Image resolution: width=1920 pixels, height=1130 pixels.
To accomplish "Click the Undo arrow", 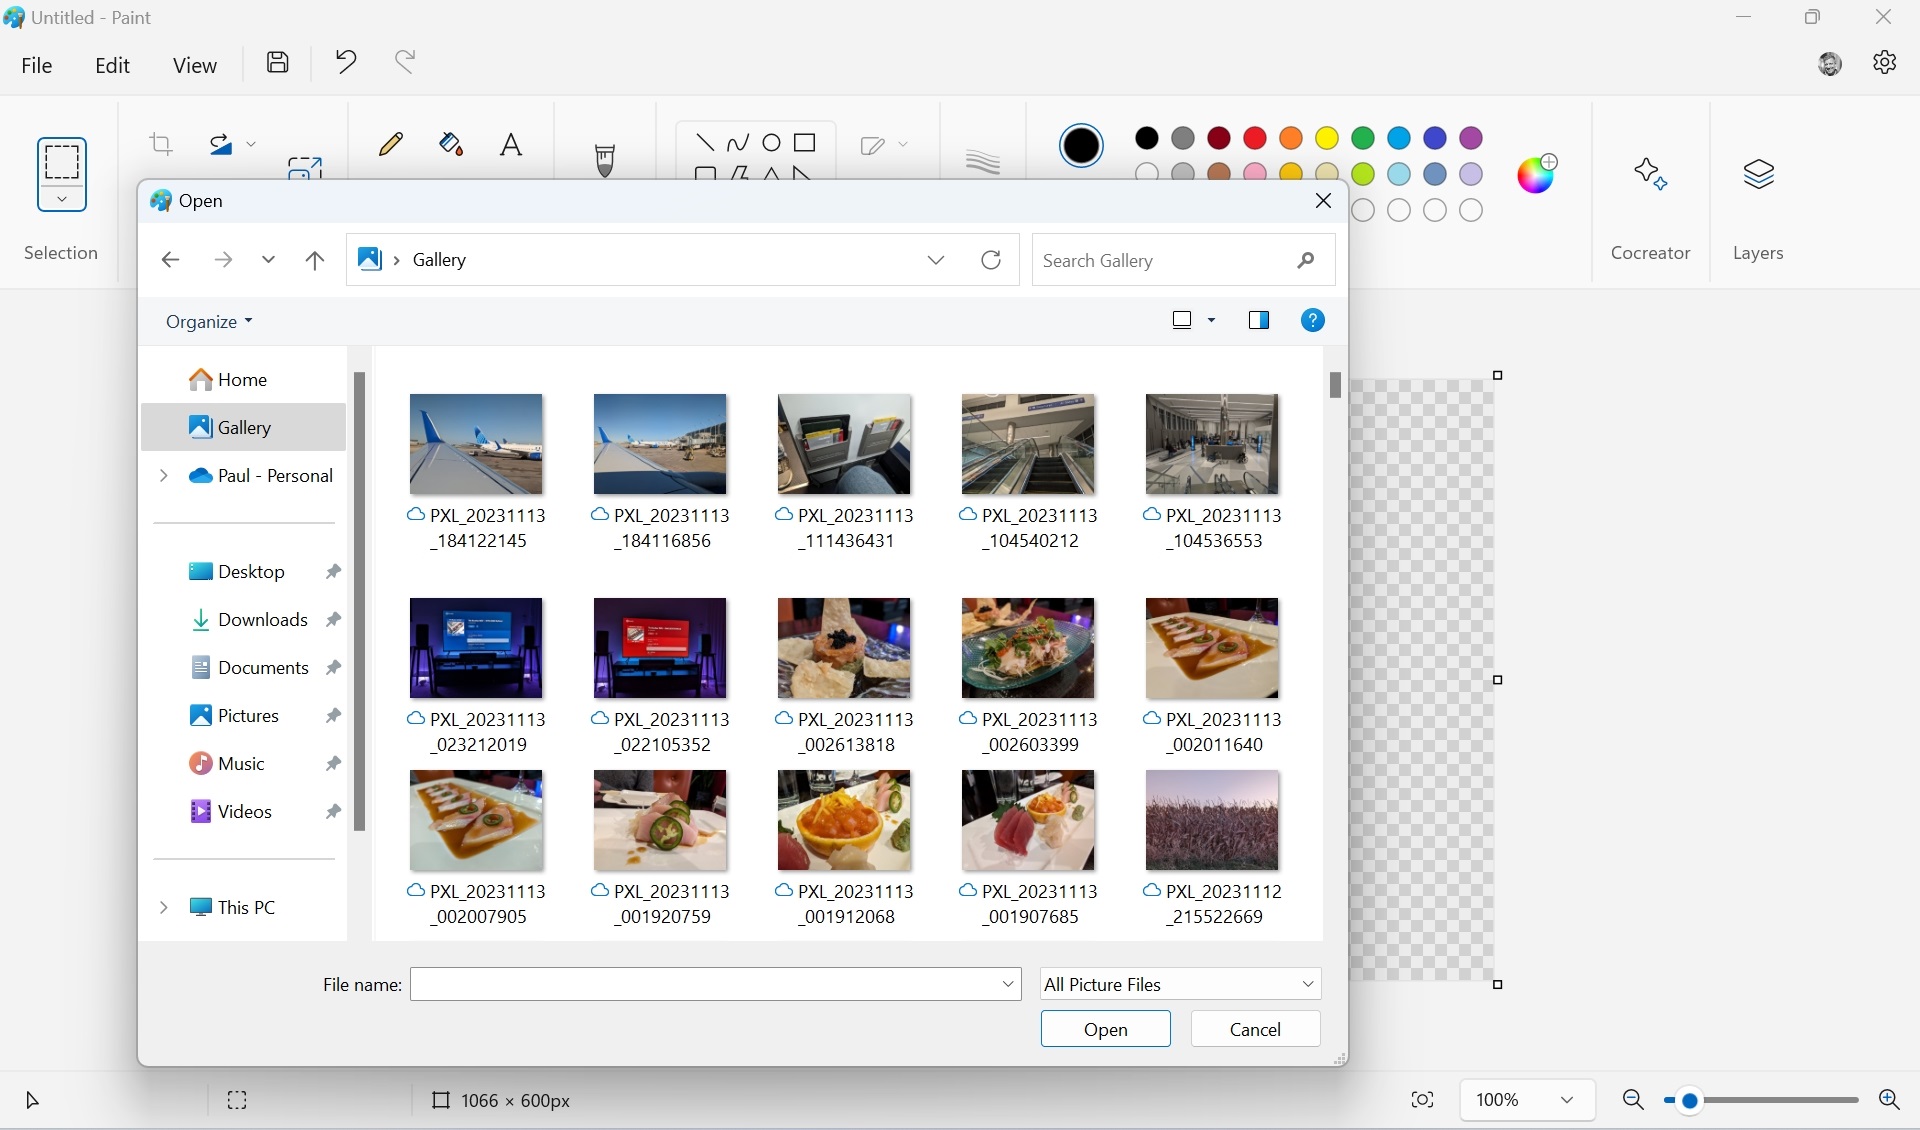I will point(346,63).
